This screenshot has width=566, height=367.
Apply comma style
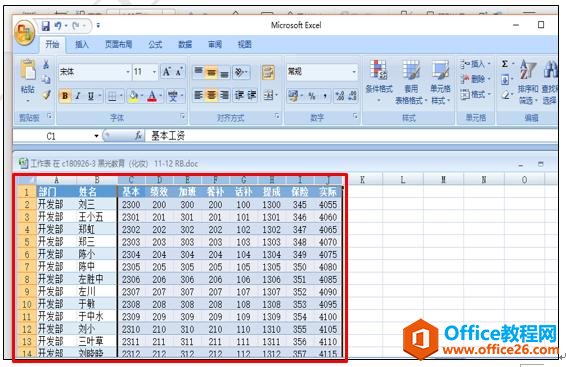[325, 96]
